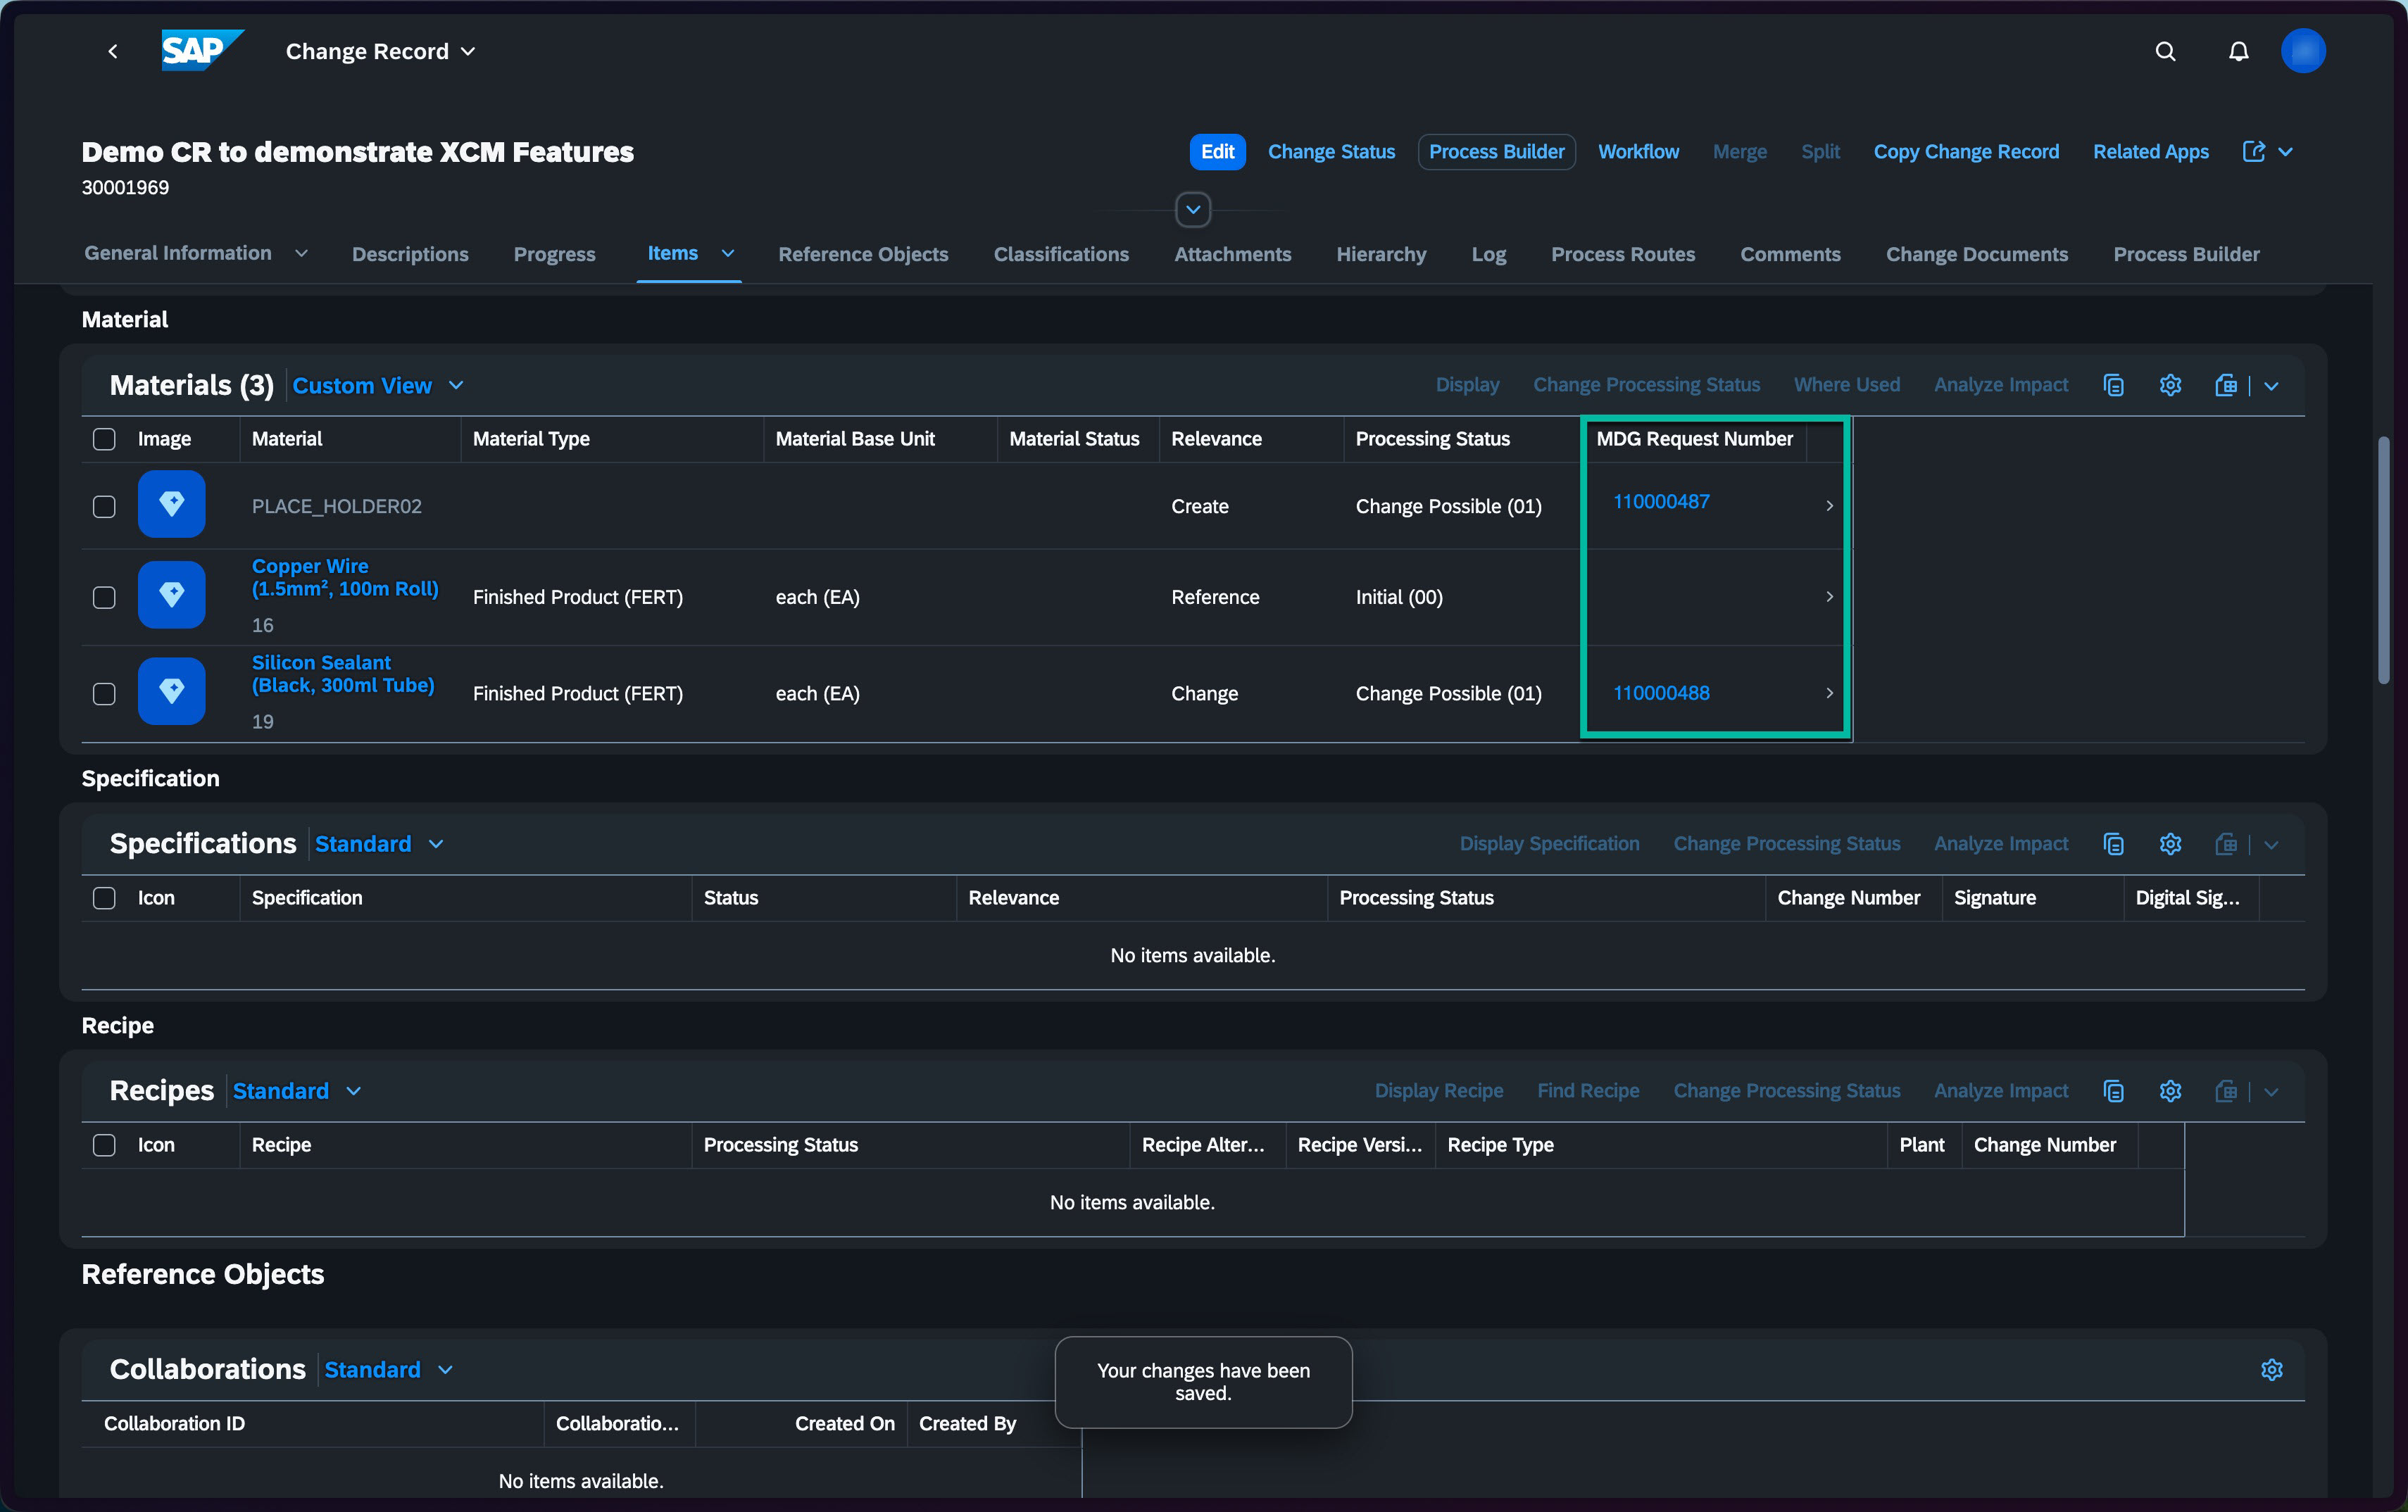The width and height of the screenshot is (2408, 1512).
Task: Toggle Recipes select-all checkbox
Action: point(104,1145)
